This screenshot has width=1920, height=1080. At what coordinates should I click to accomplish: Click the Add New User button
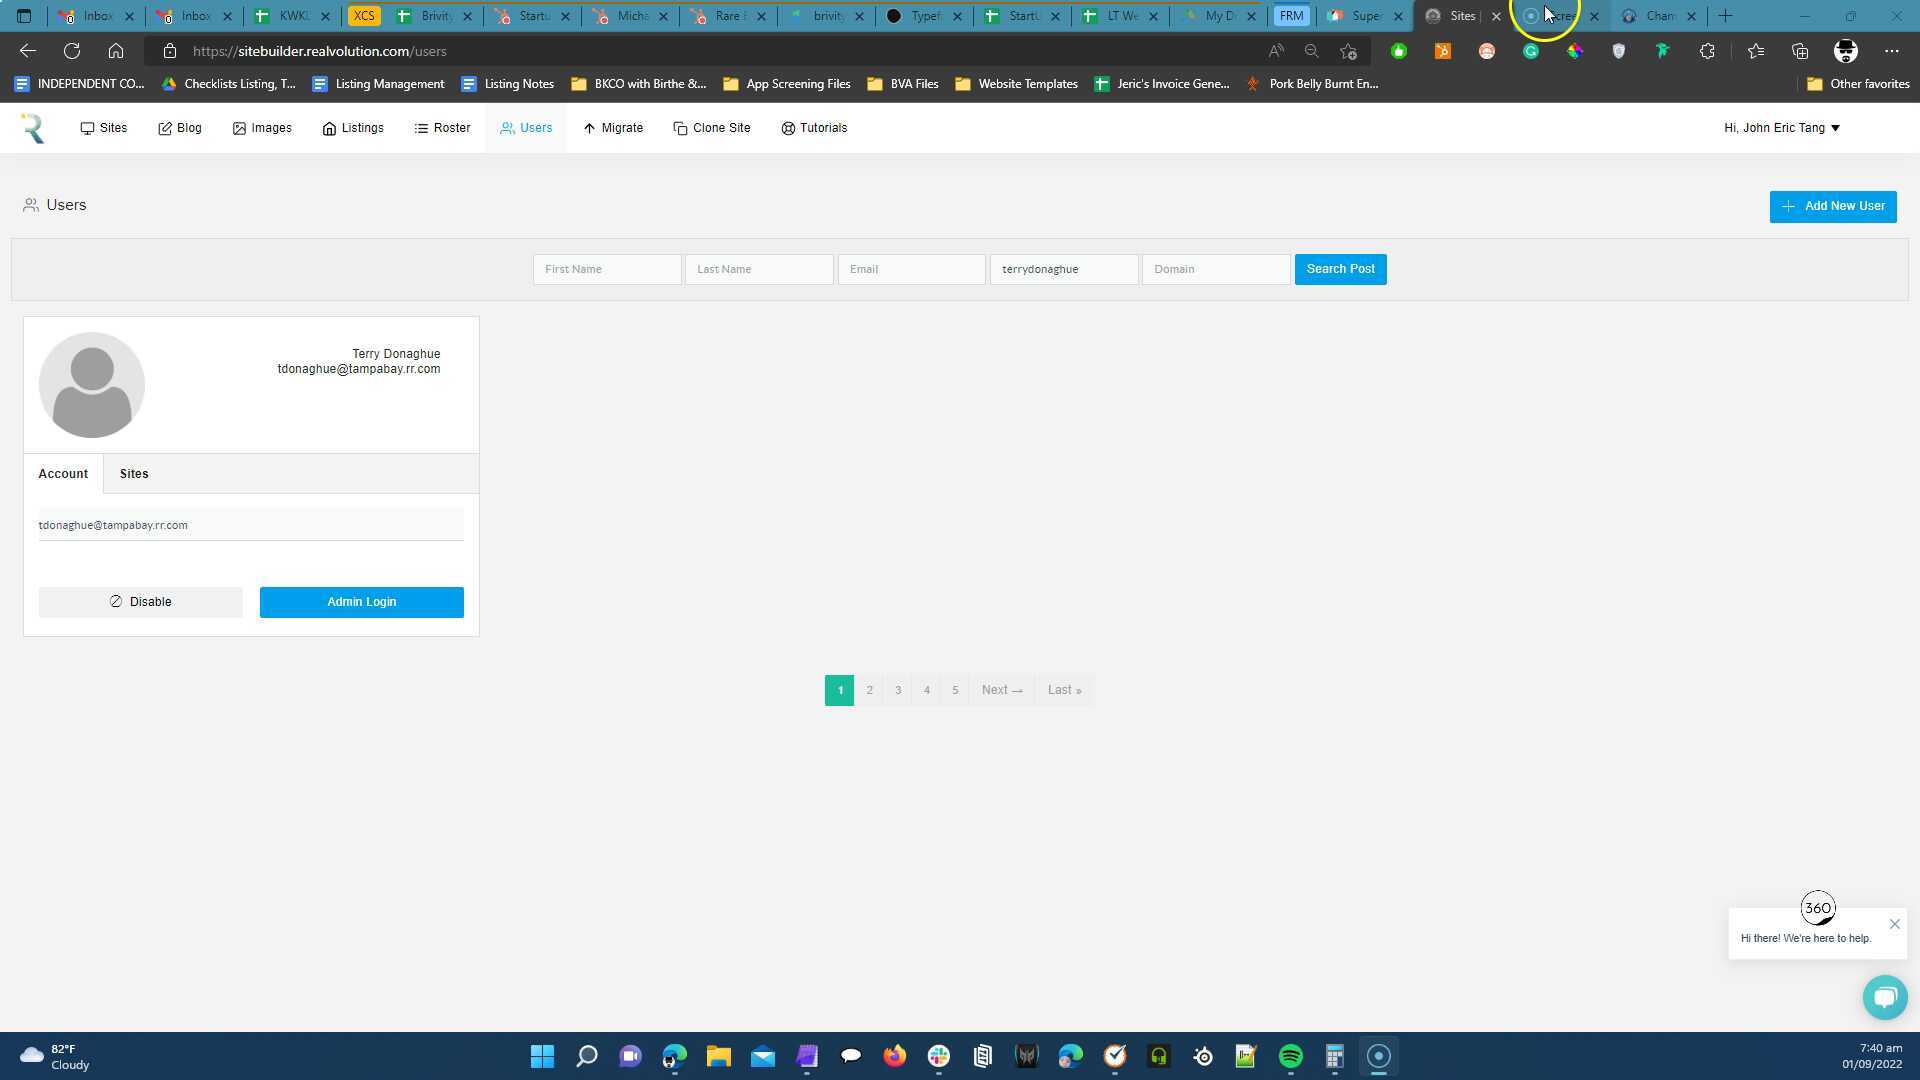[1832, 206]
